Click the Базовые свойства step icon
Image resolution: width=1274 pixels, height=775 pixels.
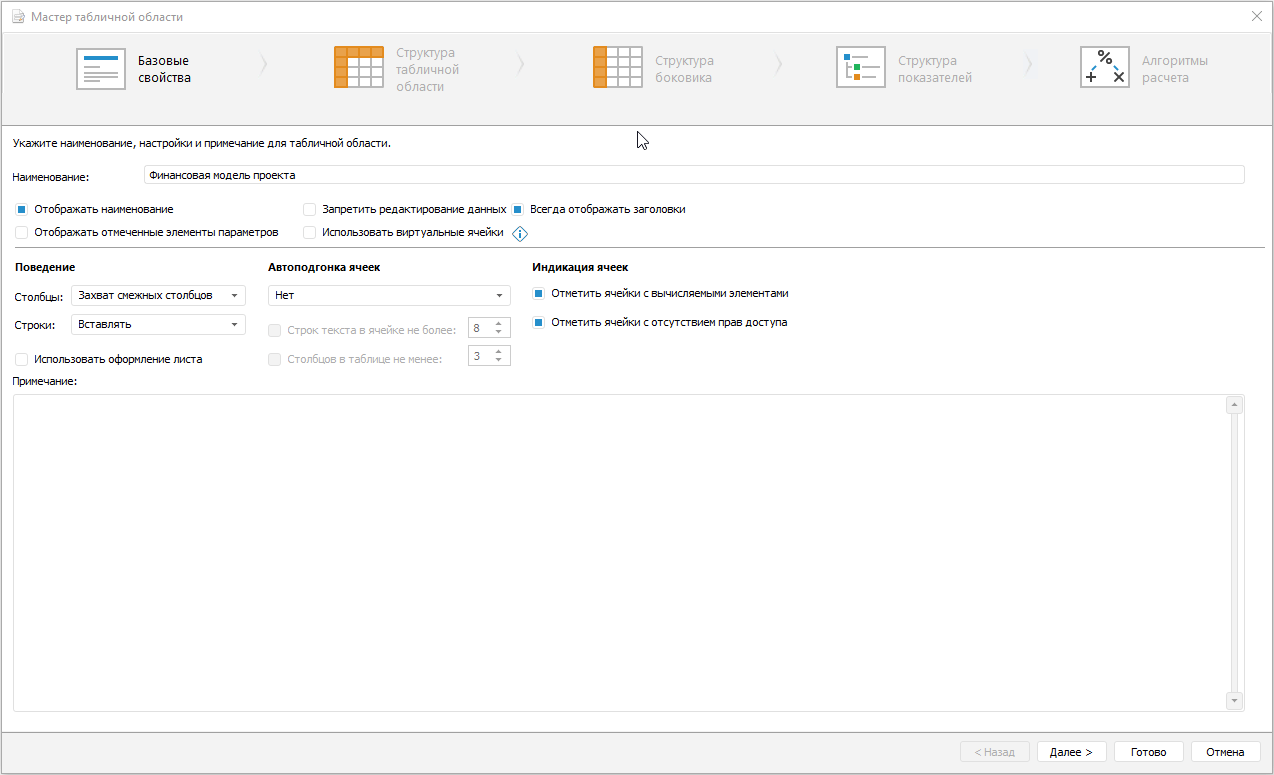pyautogui.click(x=101, y=69)
